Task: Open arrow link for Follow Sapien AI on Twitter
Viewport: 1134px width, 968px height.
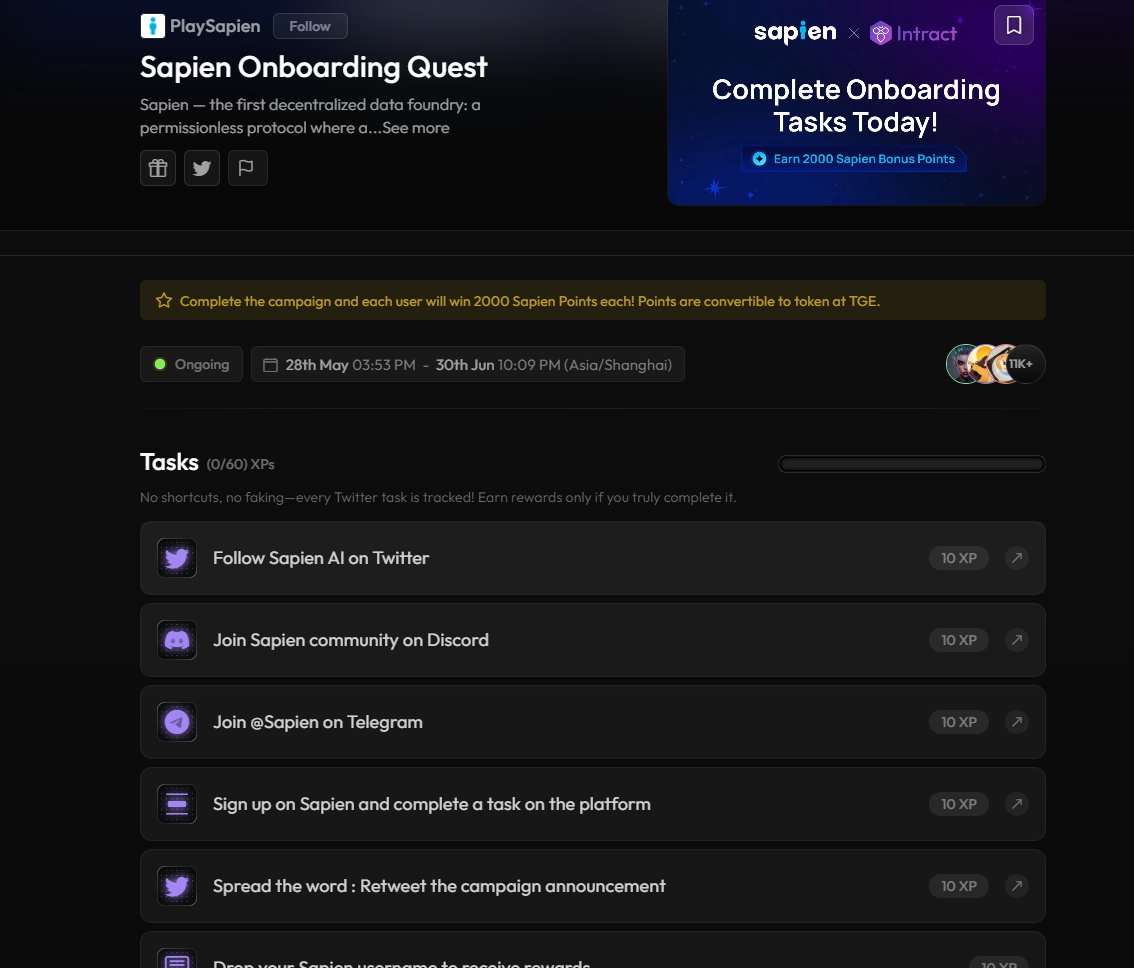Action: click(x=1017, y=558)
